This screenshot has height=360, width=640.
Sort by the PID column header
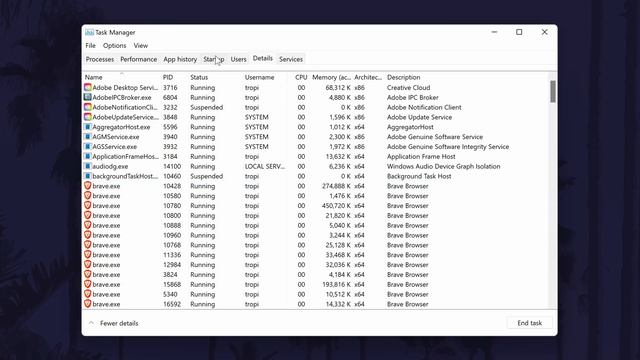coord(168,77)
